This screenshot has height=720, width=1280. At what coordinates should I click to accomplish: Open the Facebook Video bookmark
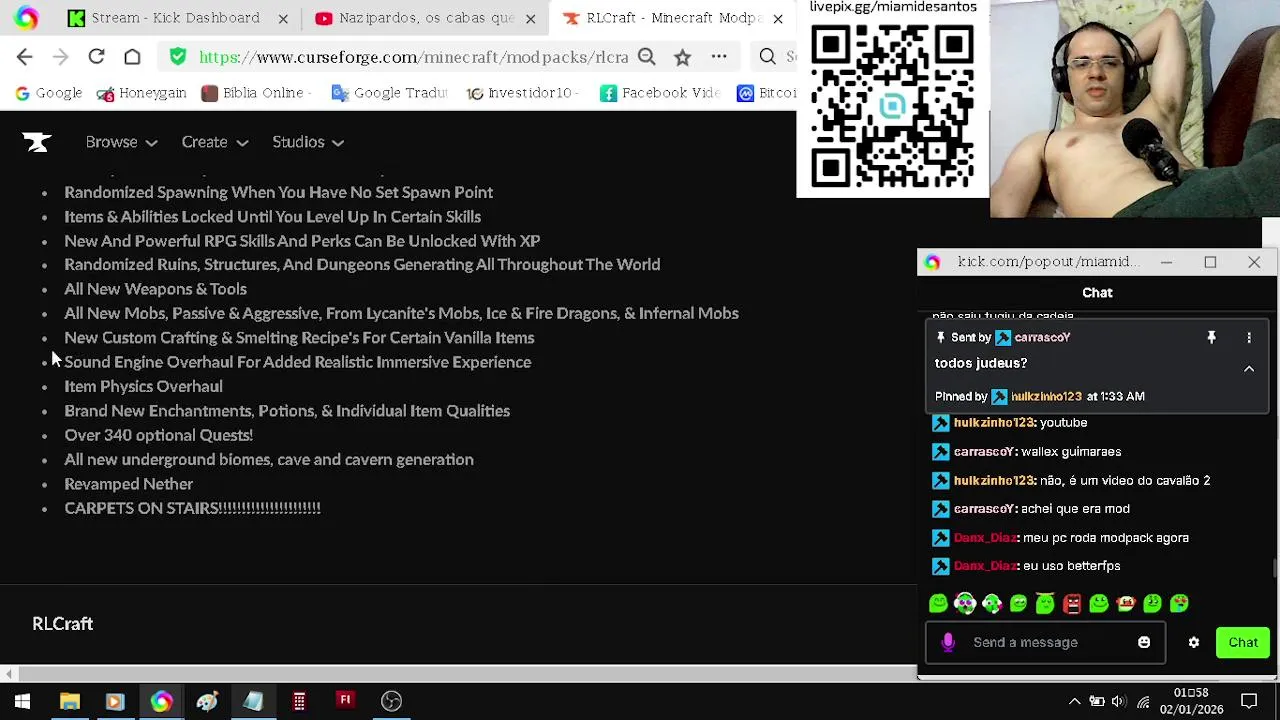point(660,93)
